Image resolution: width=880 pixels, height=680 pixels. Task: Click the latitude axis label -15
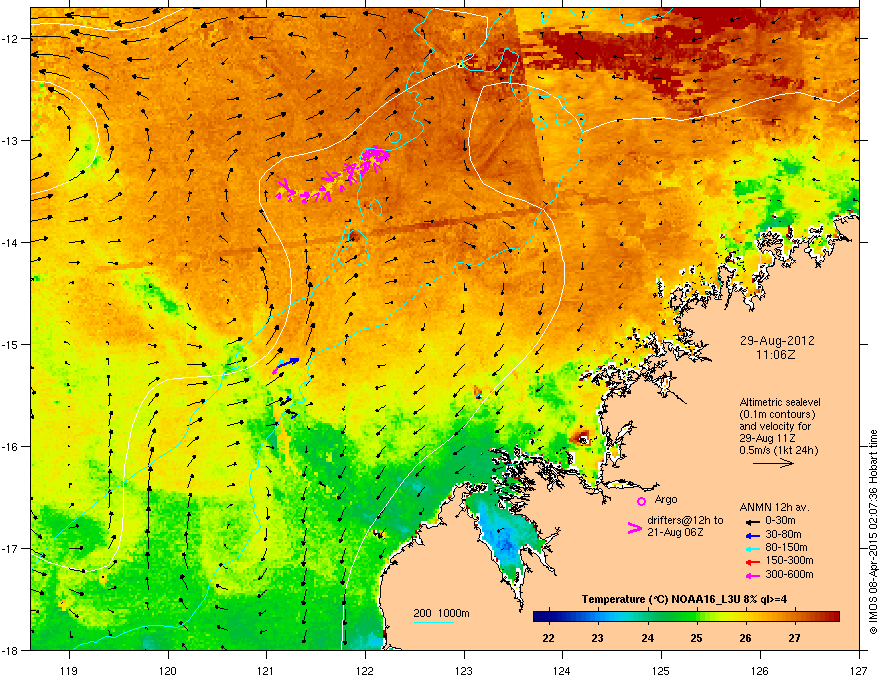coord(11,344)
